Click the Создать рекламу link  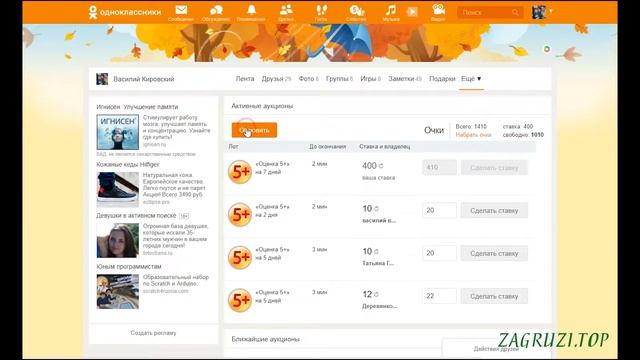point(153,333)
